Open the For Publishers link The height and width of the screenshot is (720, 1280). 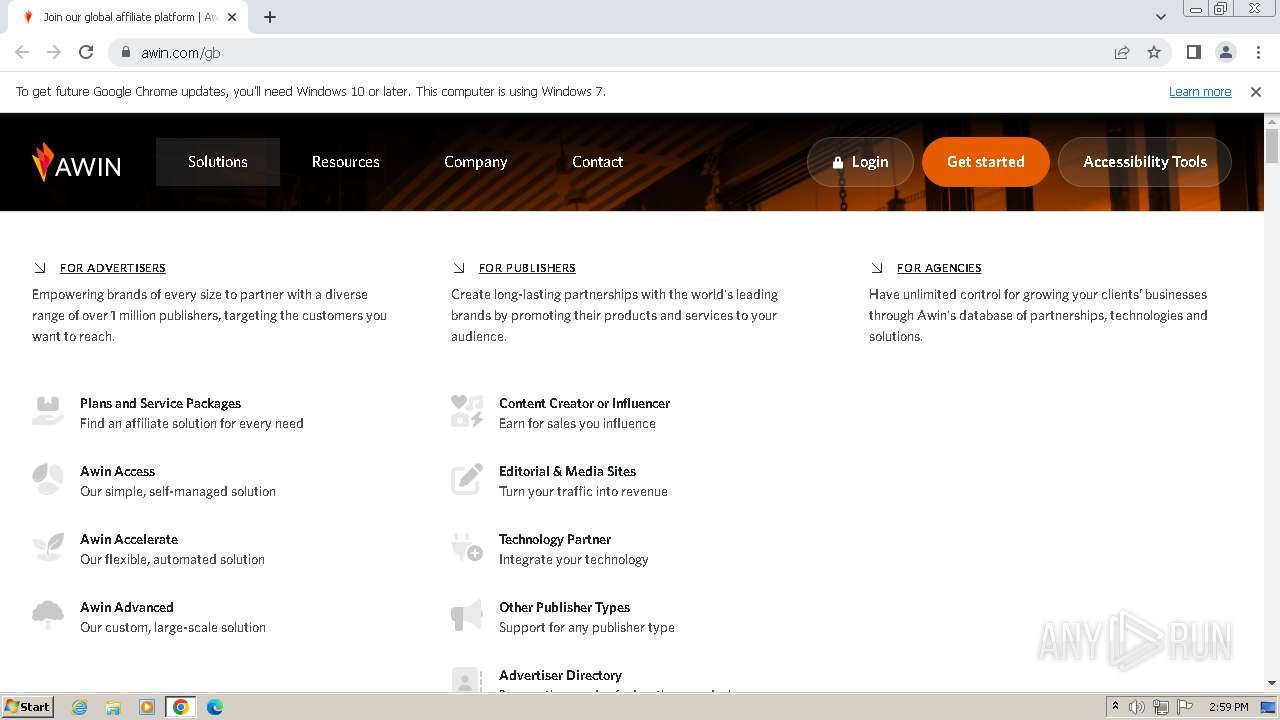pyautogui.click(x=527, y=268)
